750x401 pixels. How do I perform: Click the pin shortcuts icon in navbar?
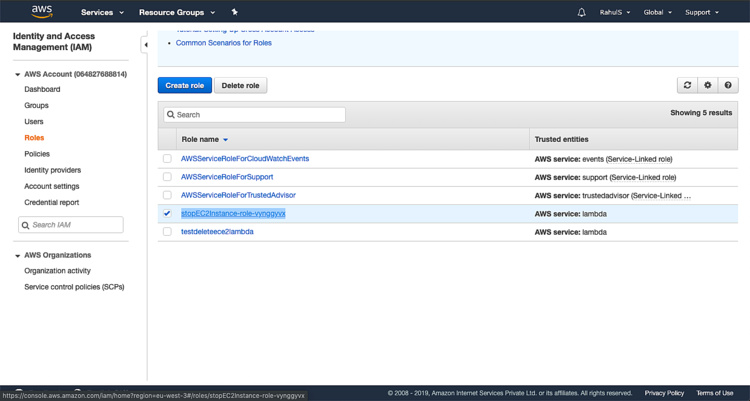(234, 12)
